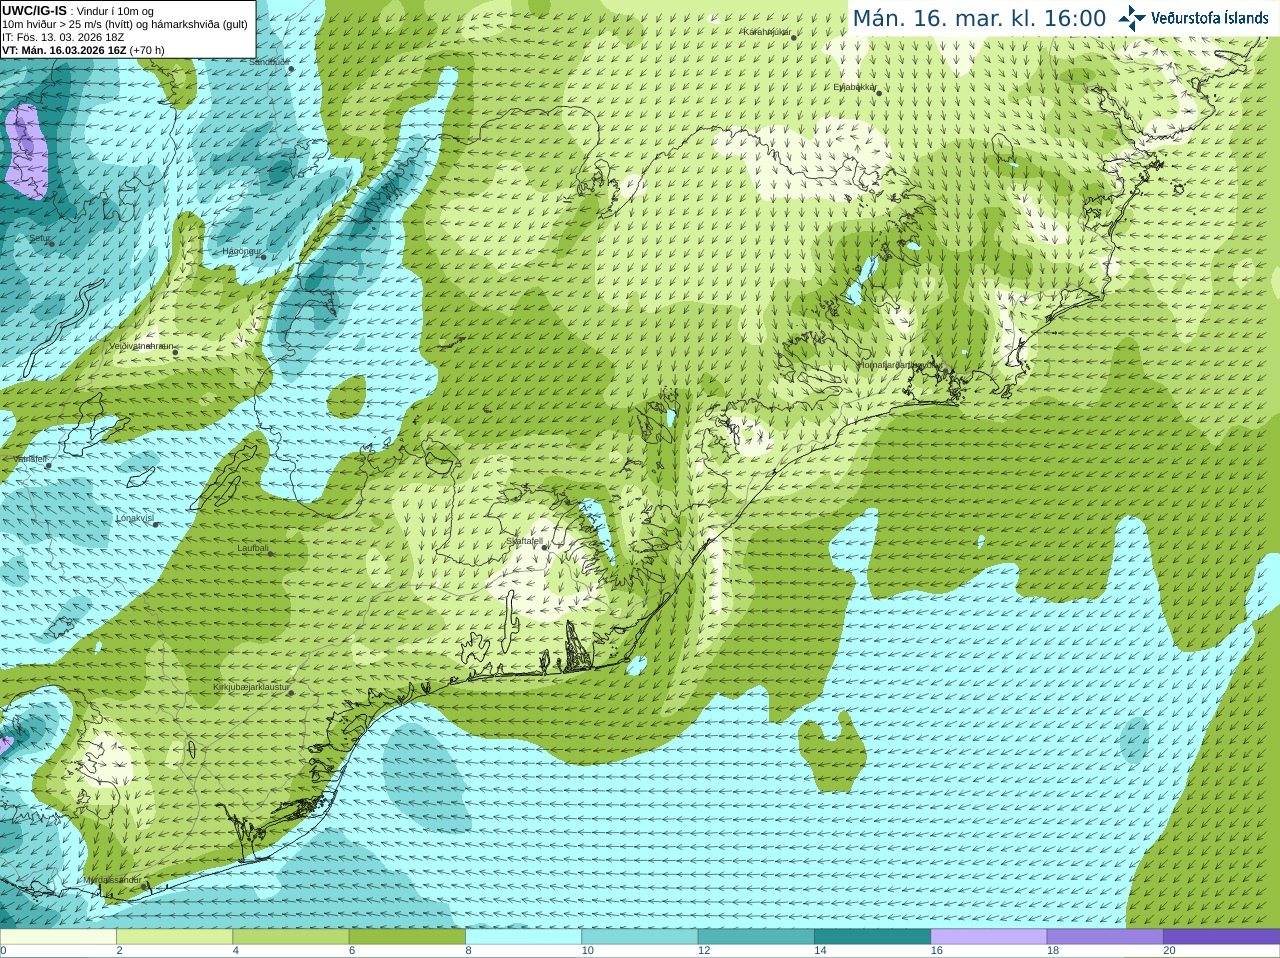Viewport: 1280px width, 958px height.
Task: Click the Veiðivatnahraun station label
Action: click(x=141, y=346)
